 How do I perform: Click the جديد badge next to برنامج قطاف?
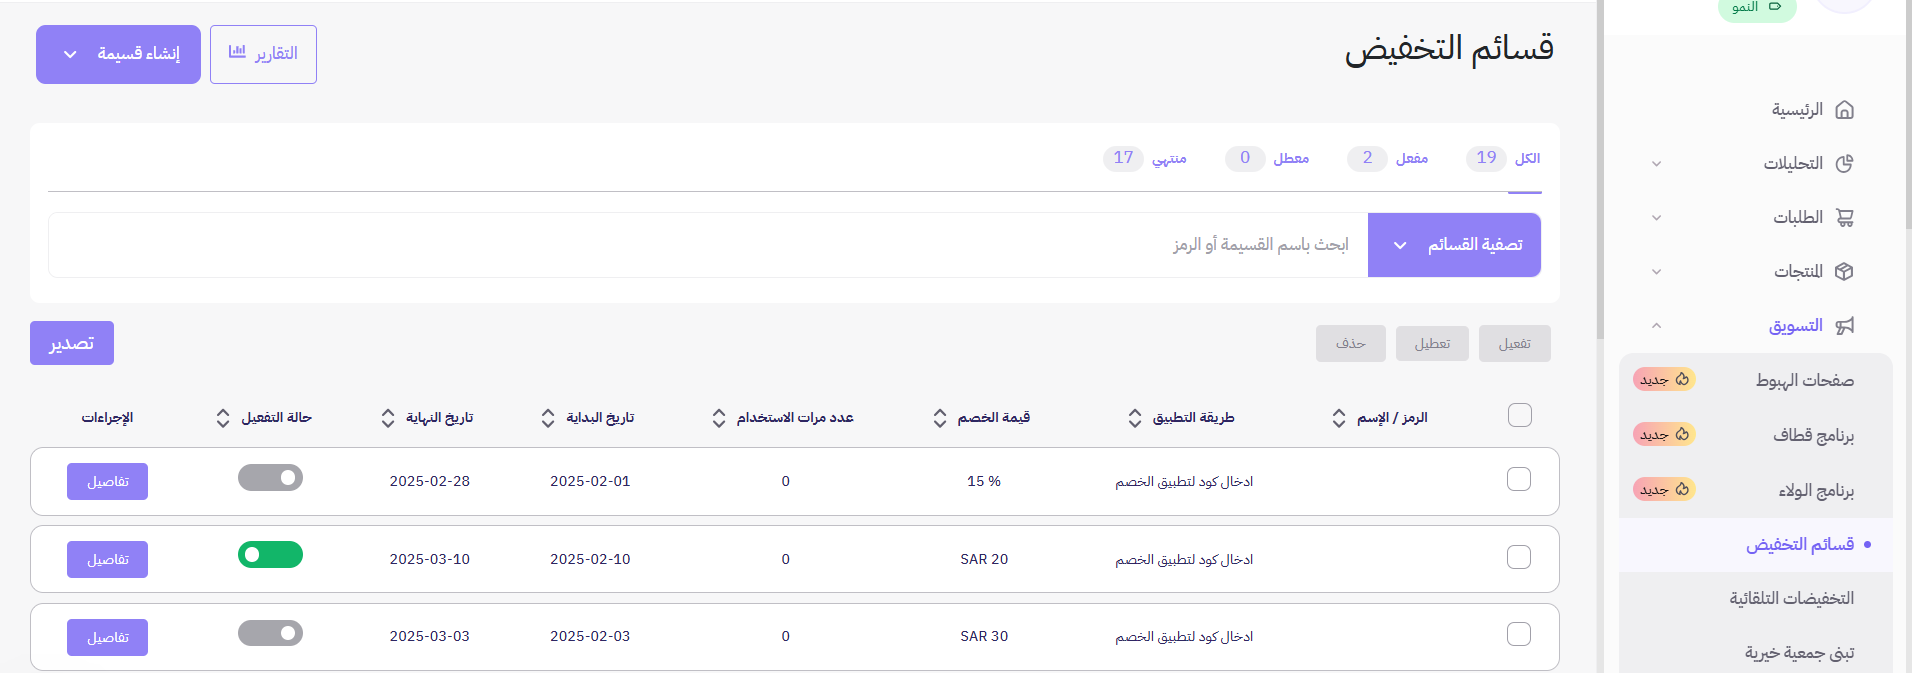[1664, 435]
